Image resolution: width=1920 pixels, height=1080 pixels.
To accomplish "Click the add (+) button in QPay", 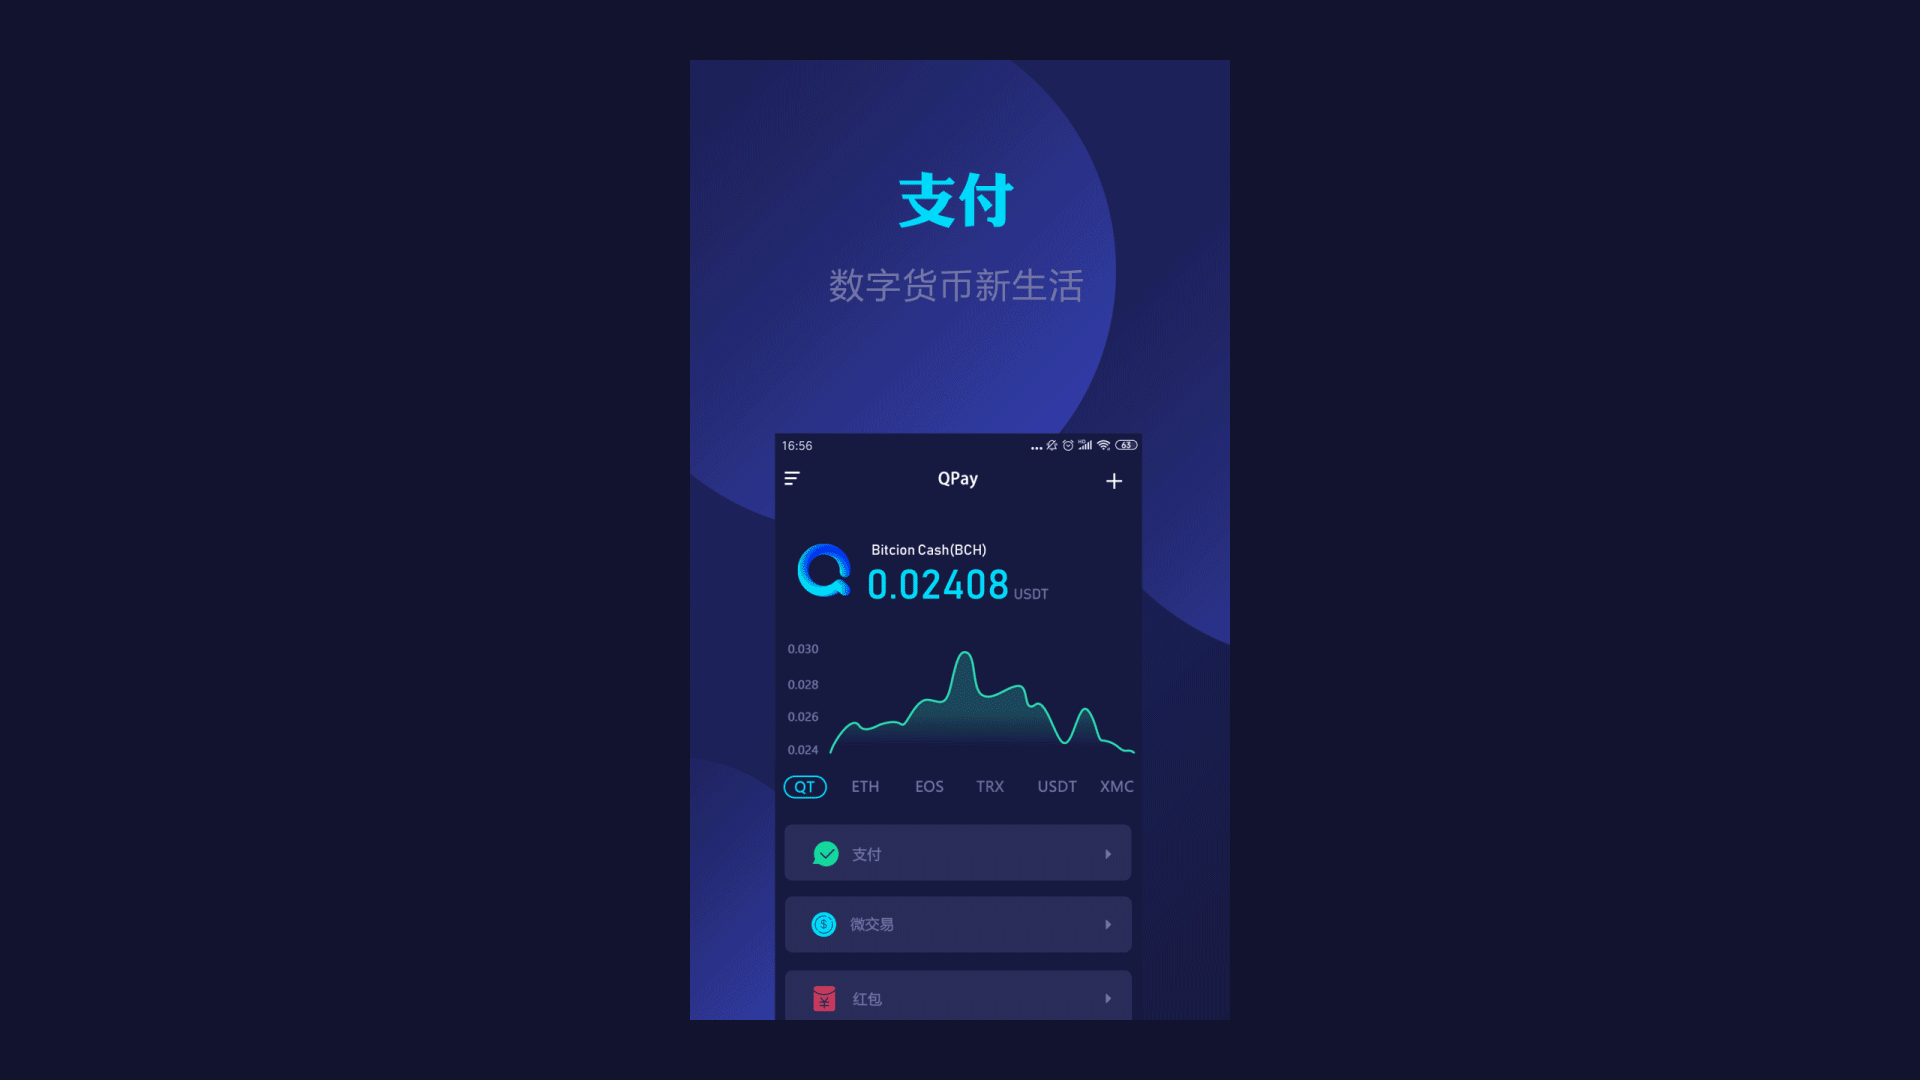I will coord(1114,481).
